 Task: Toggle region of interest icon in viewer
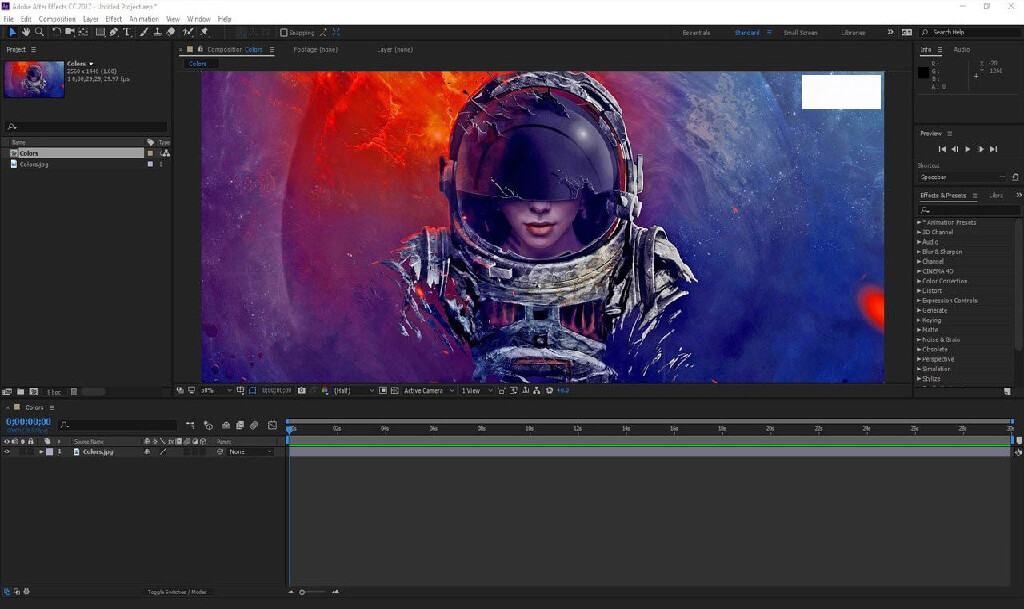pyautogui.click(x=383, y=390)
